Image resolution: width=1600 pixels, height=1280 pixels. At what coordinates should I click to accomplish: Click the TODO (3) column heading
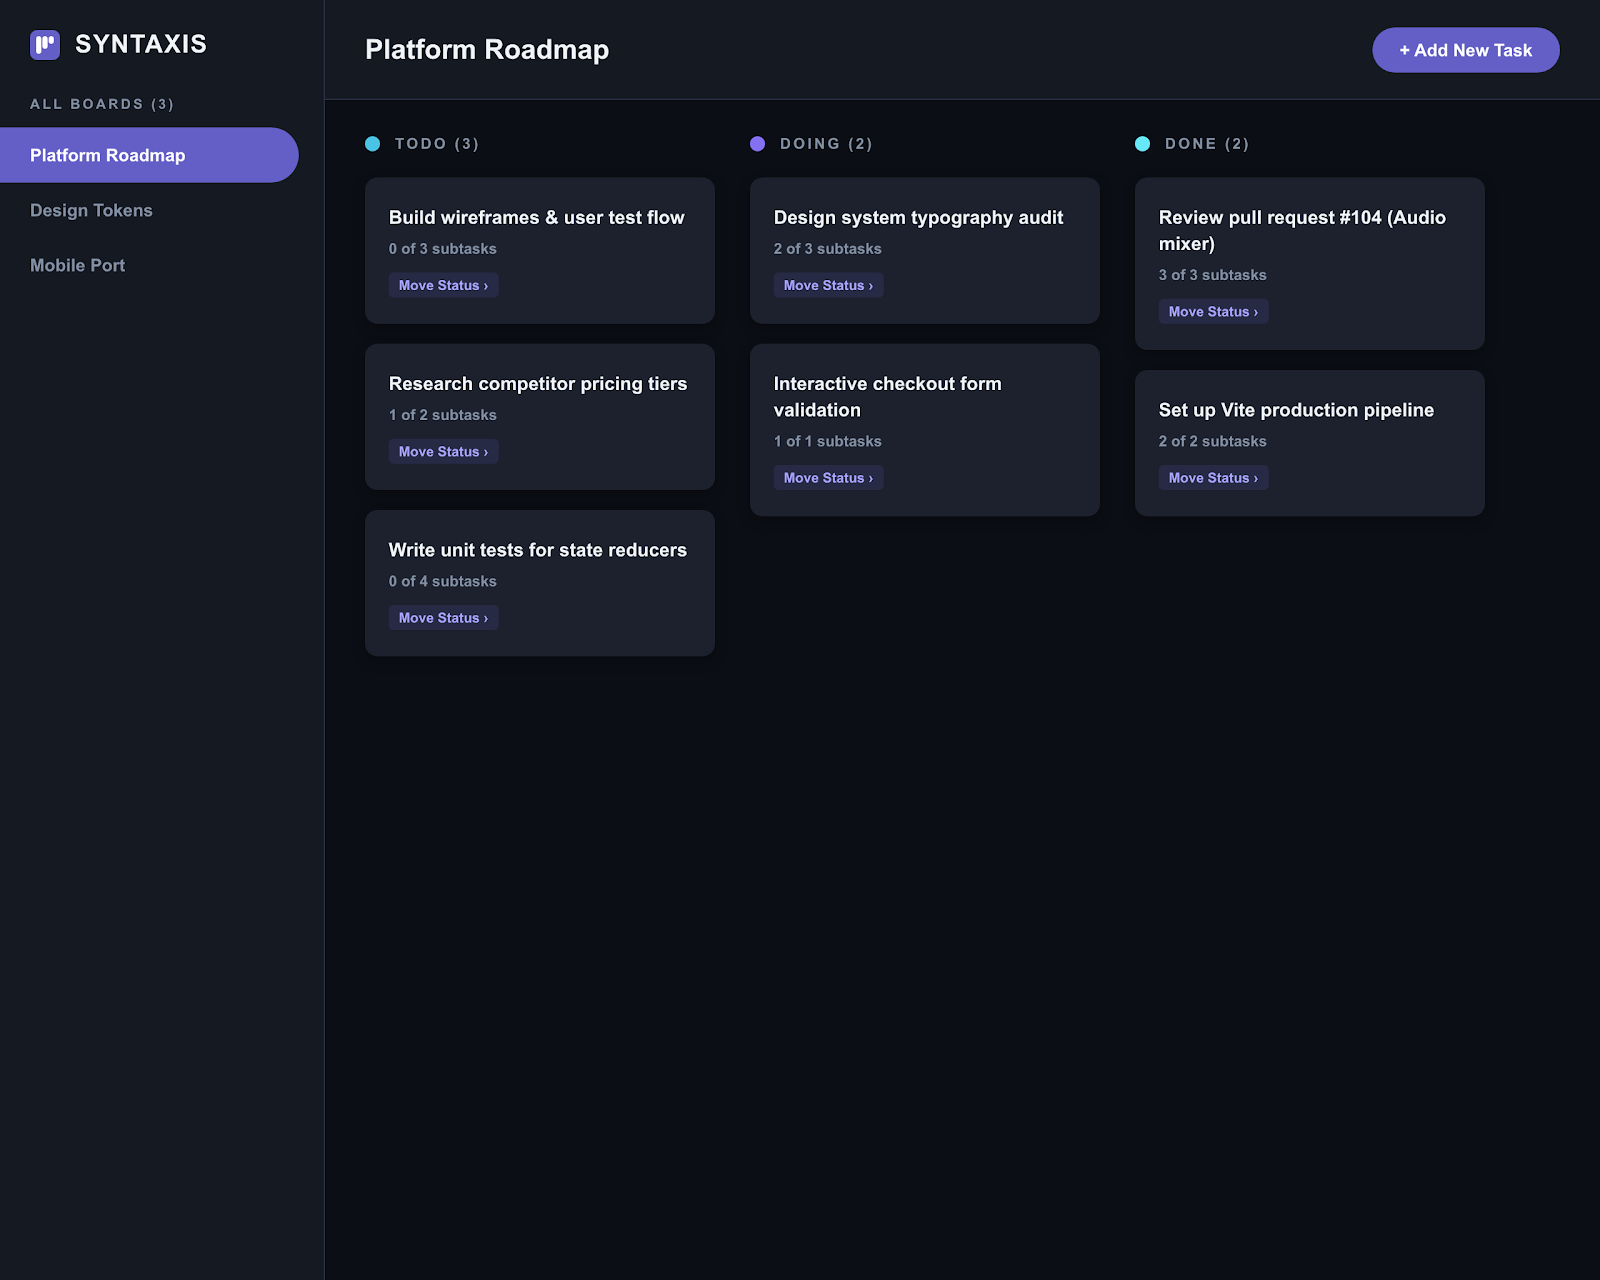click(437, 144)
